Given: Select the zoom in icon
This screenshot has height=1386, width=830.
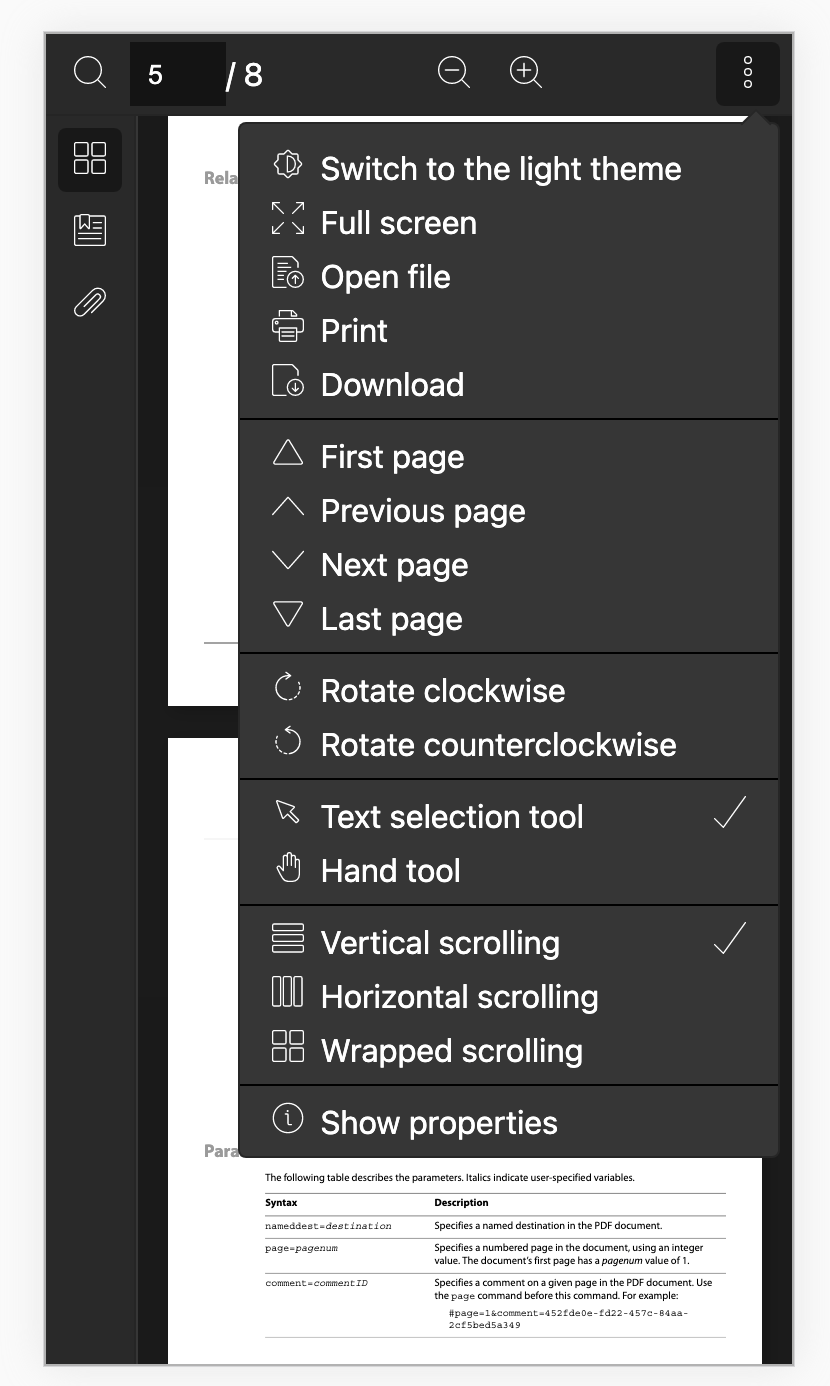Looking at the screenshot, I should pos(525,72).
